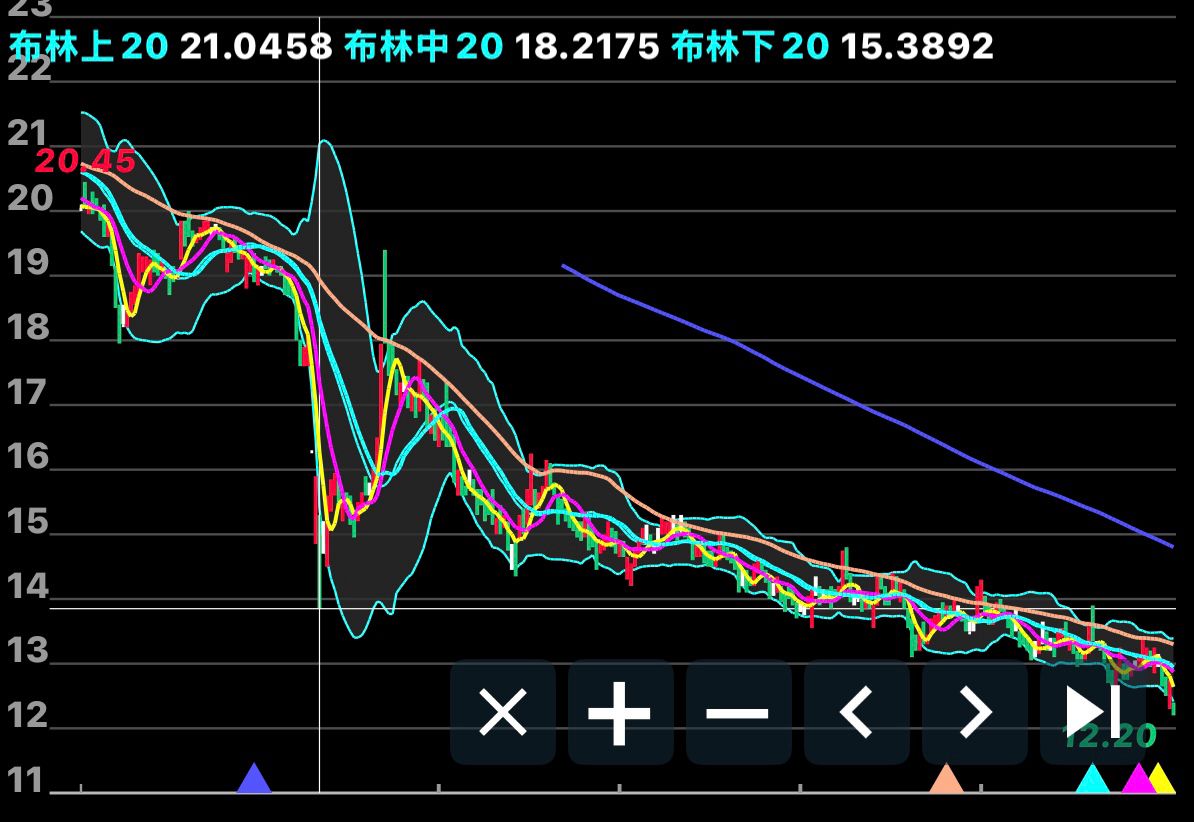Click the upper Bollinger value 21.0458
This screenshot has width=1194, height=822.
256,46
